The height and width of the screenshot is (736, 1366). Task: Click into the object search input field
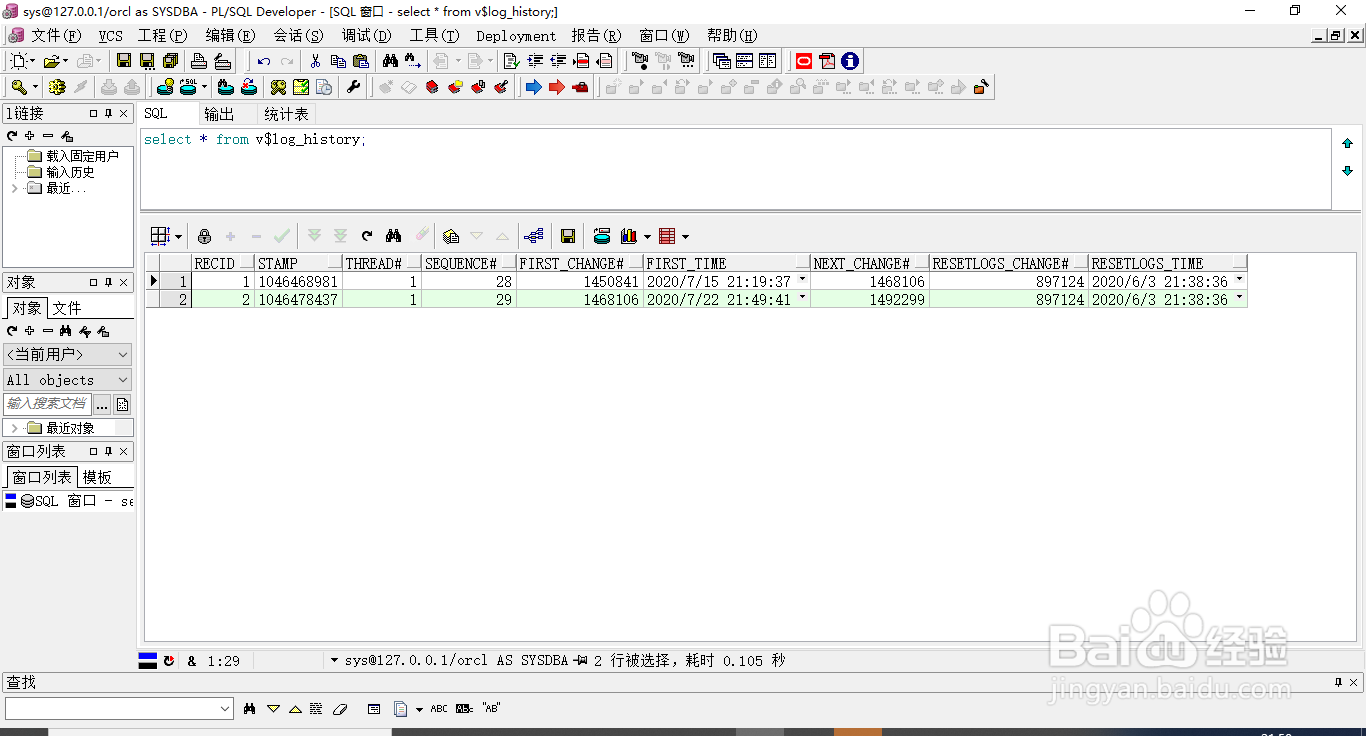tap(47, 404)
